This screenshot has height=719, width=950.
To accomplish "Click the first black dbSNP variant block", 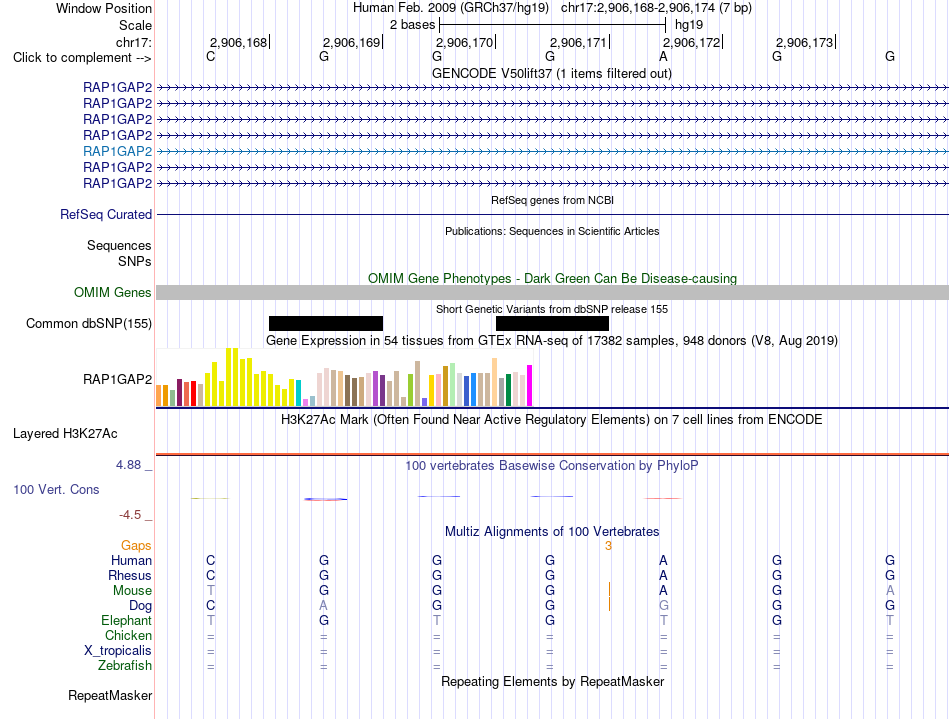I will [326, 323].
